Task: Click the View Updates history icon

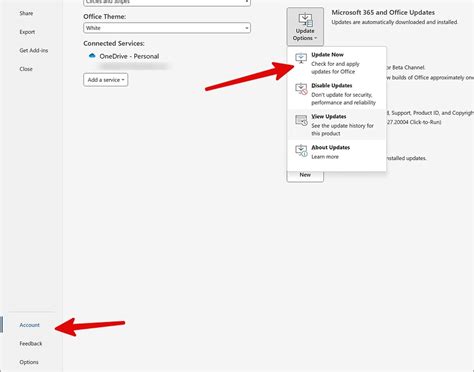Action: pyautogui.click(x=301, y=120)
